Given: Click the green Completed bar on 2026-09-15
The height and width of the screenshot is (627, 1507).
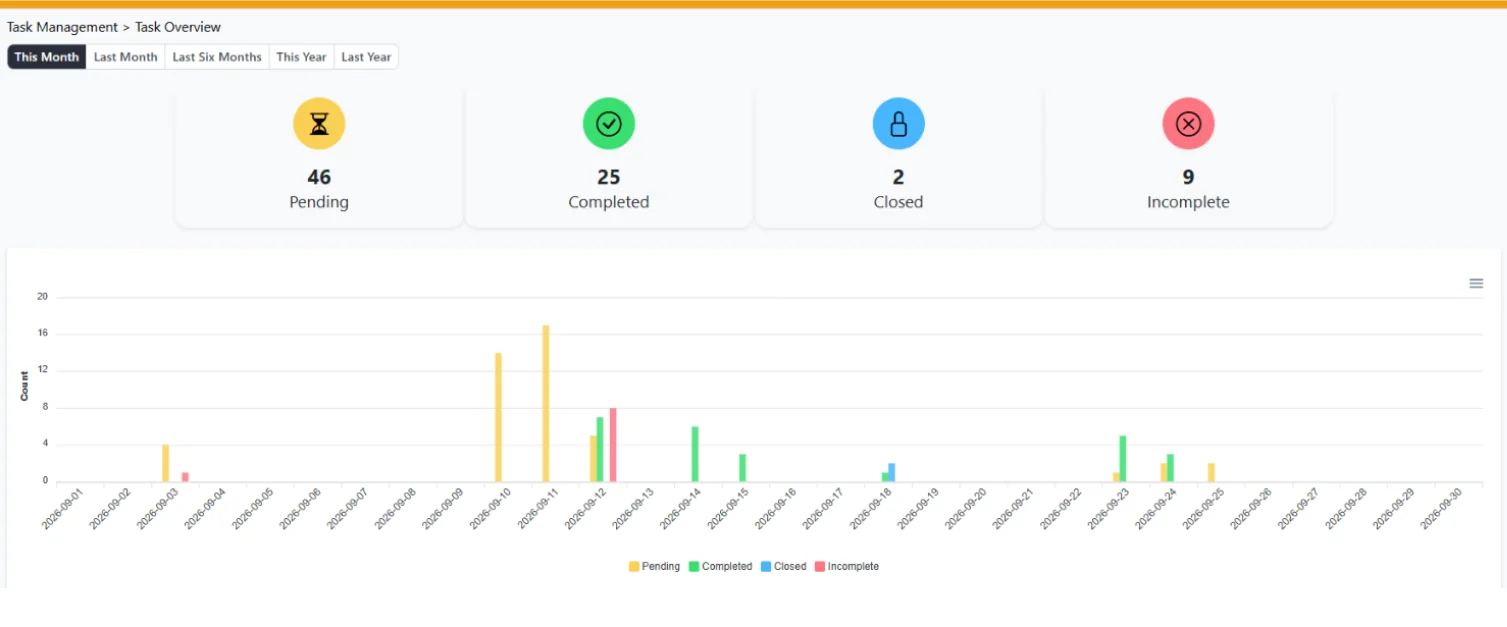Looking at the screenshot, I should pos(743,468).
